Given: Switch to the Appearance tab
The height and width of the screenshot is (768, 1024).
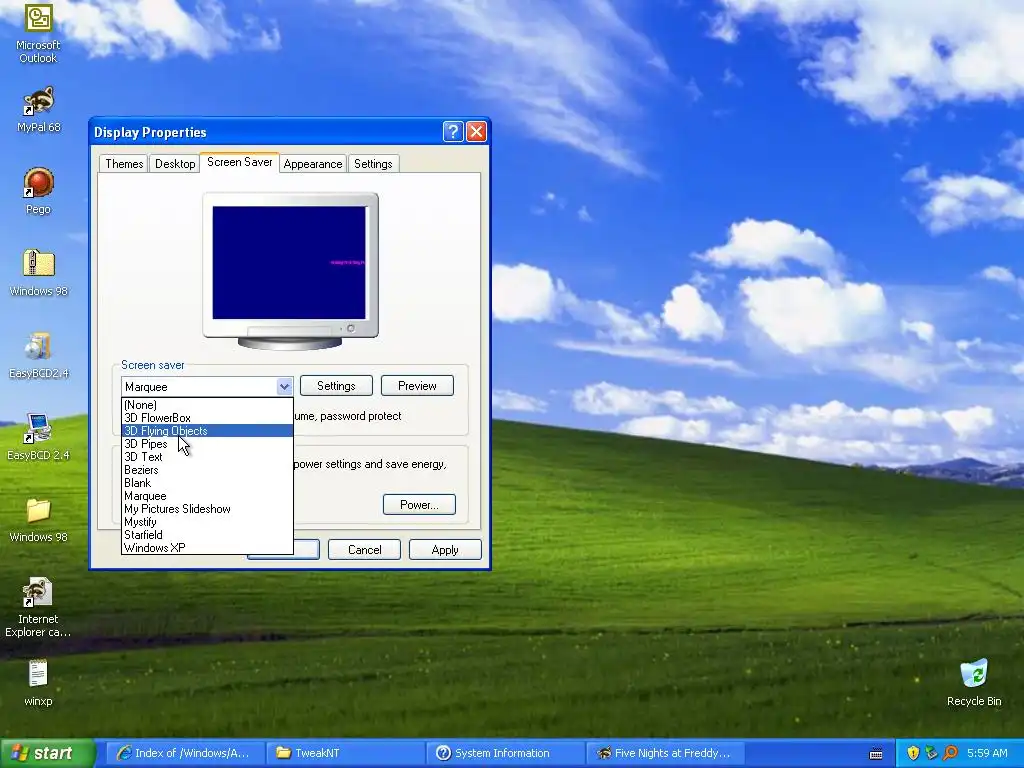Looking at the screenshot, I should [x=313, y=164].
